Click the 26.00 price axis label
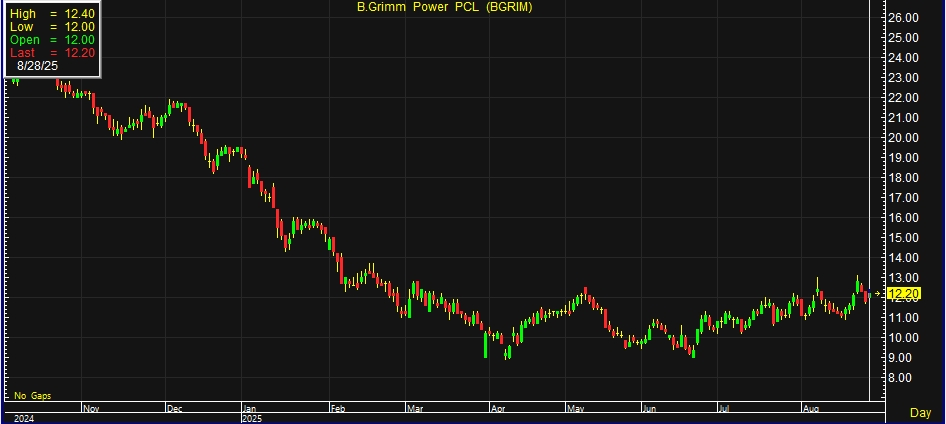 [x=904, y=17]
